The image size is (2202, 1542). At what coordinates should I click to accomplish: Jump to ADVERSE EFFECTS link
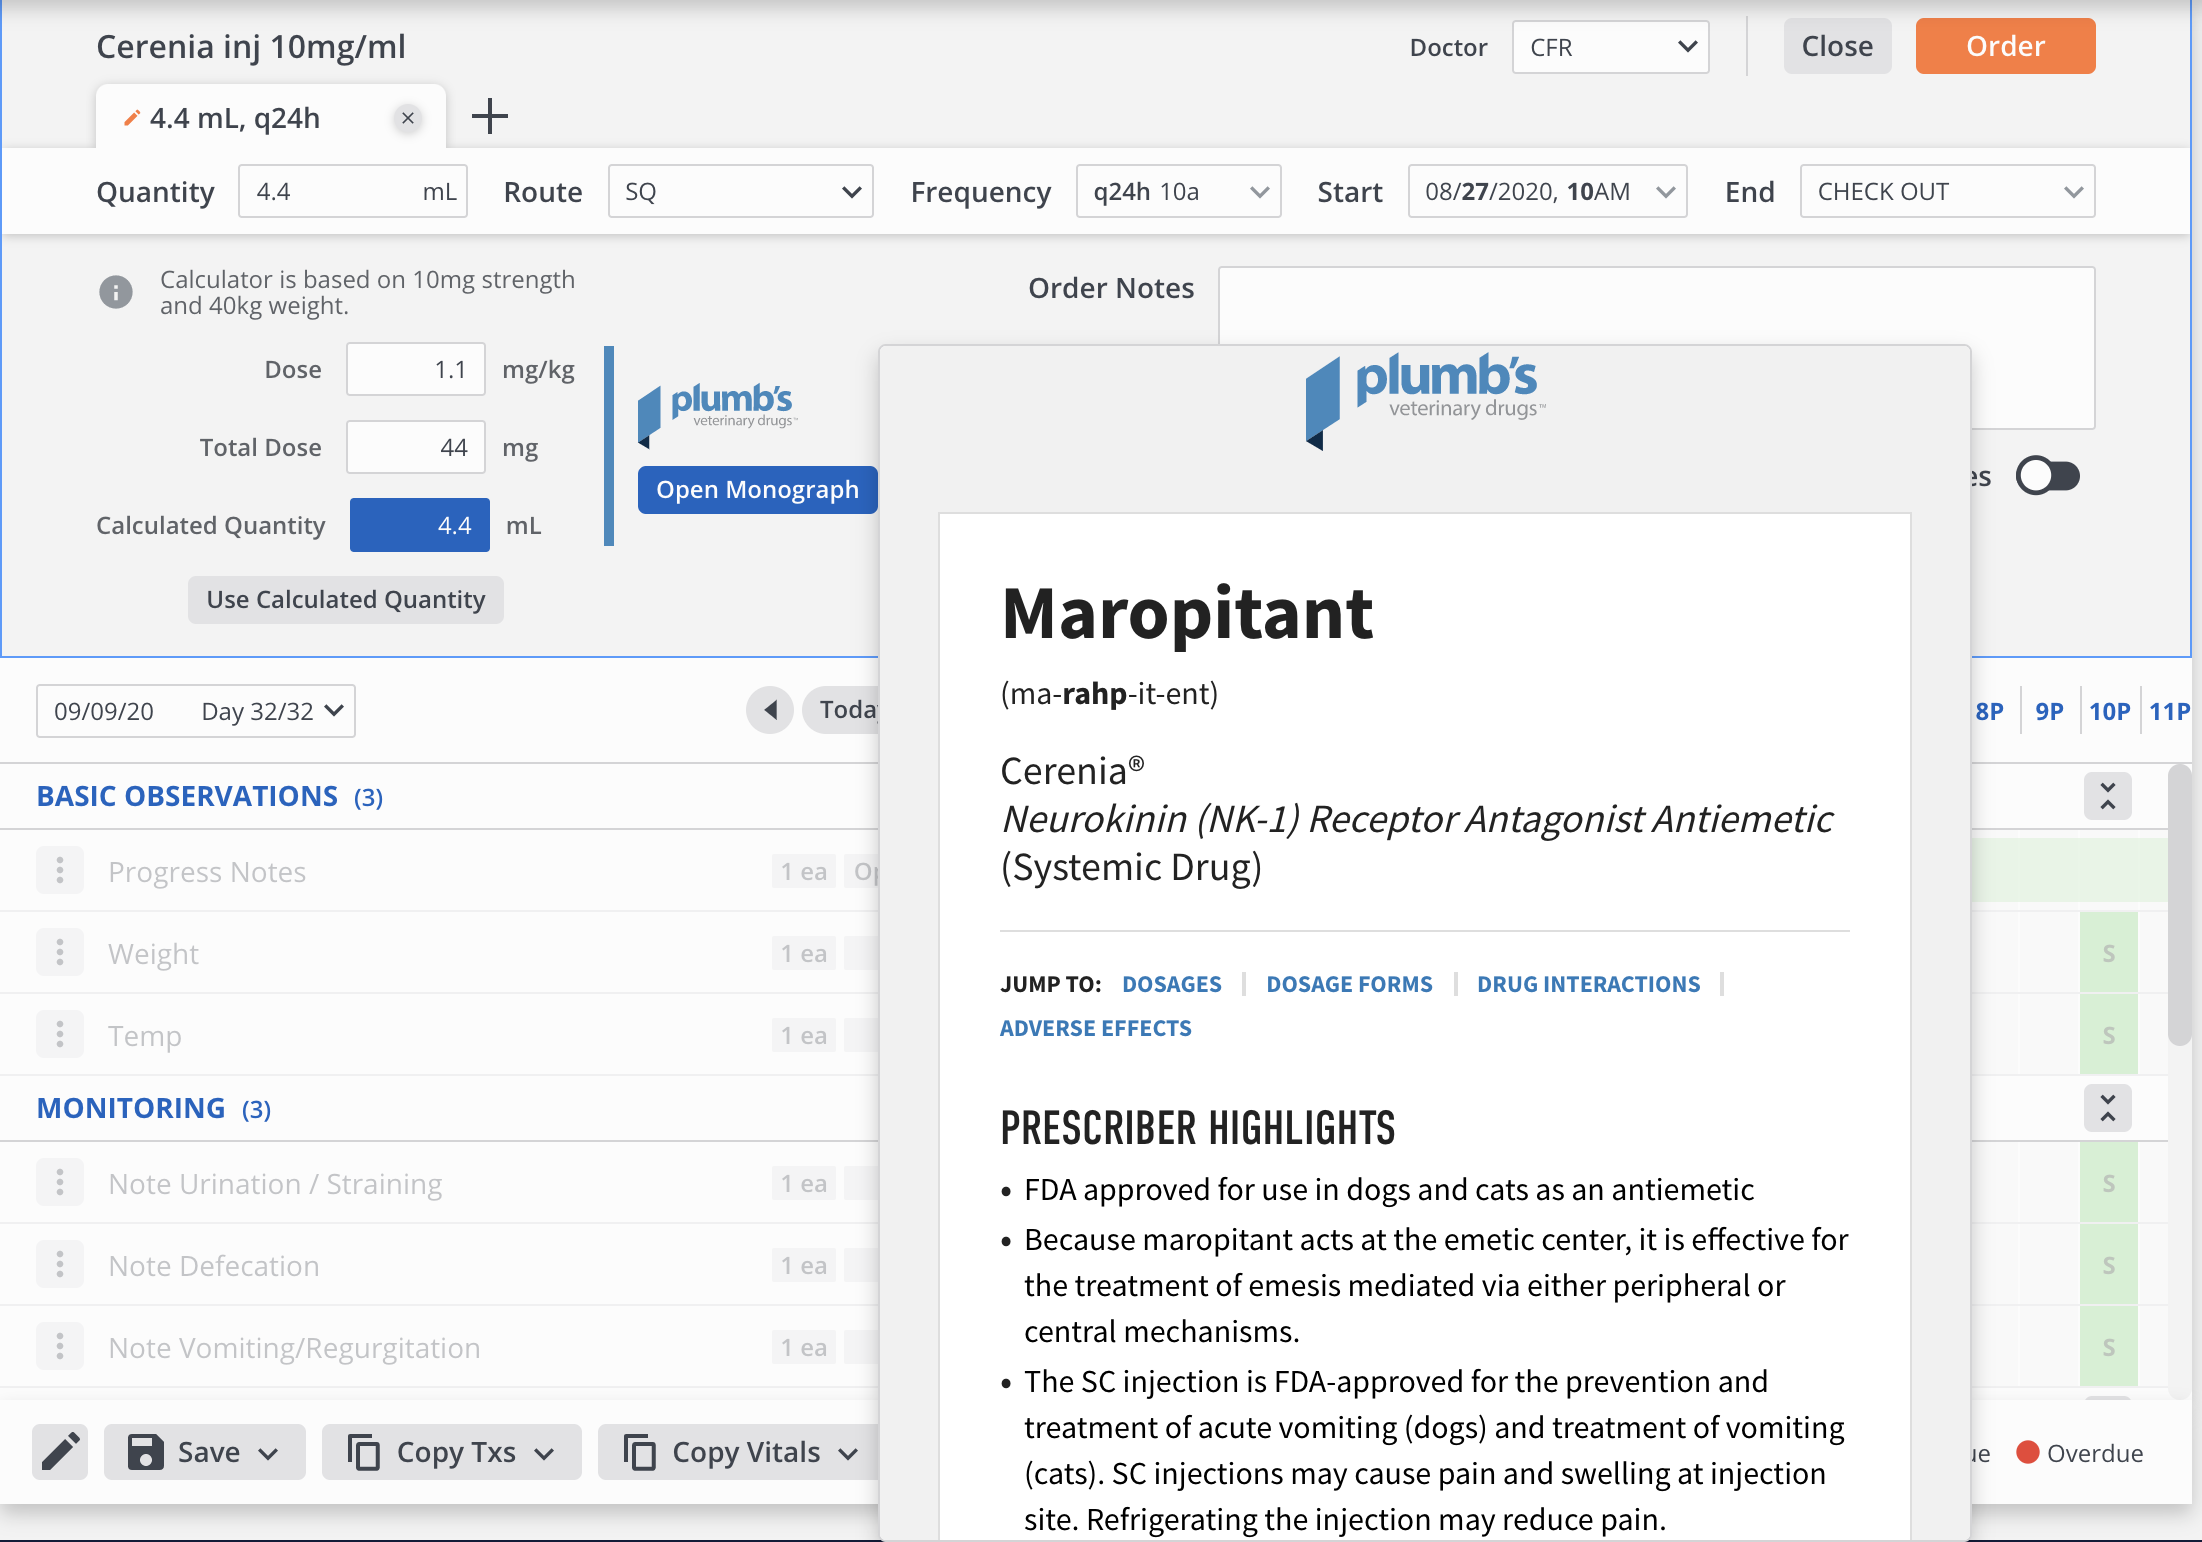(x=1095, y=1028)
